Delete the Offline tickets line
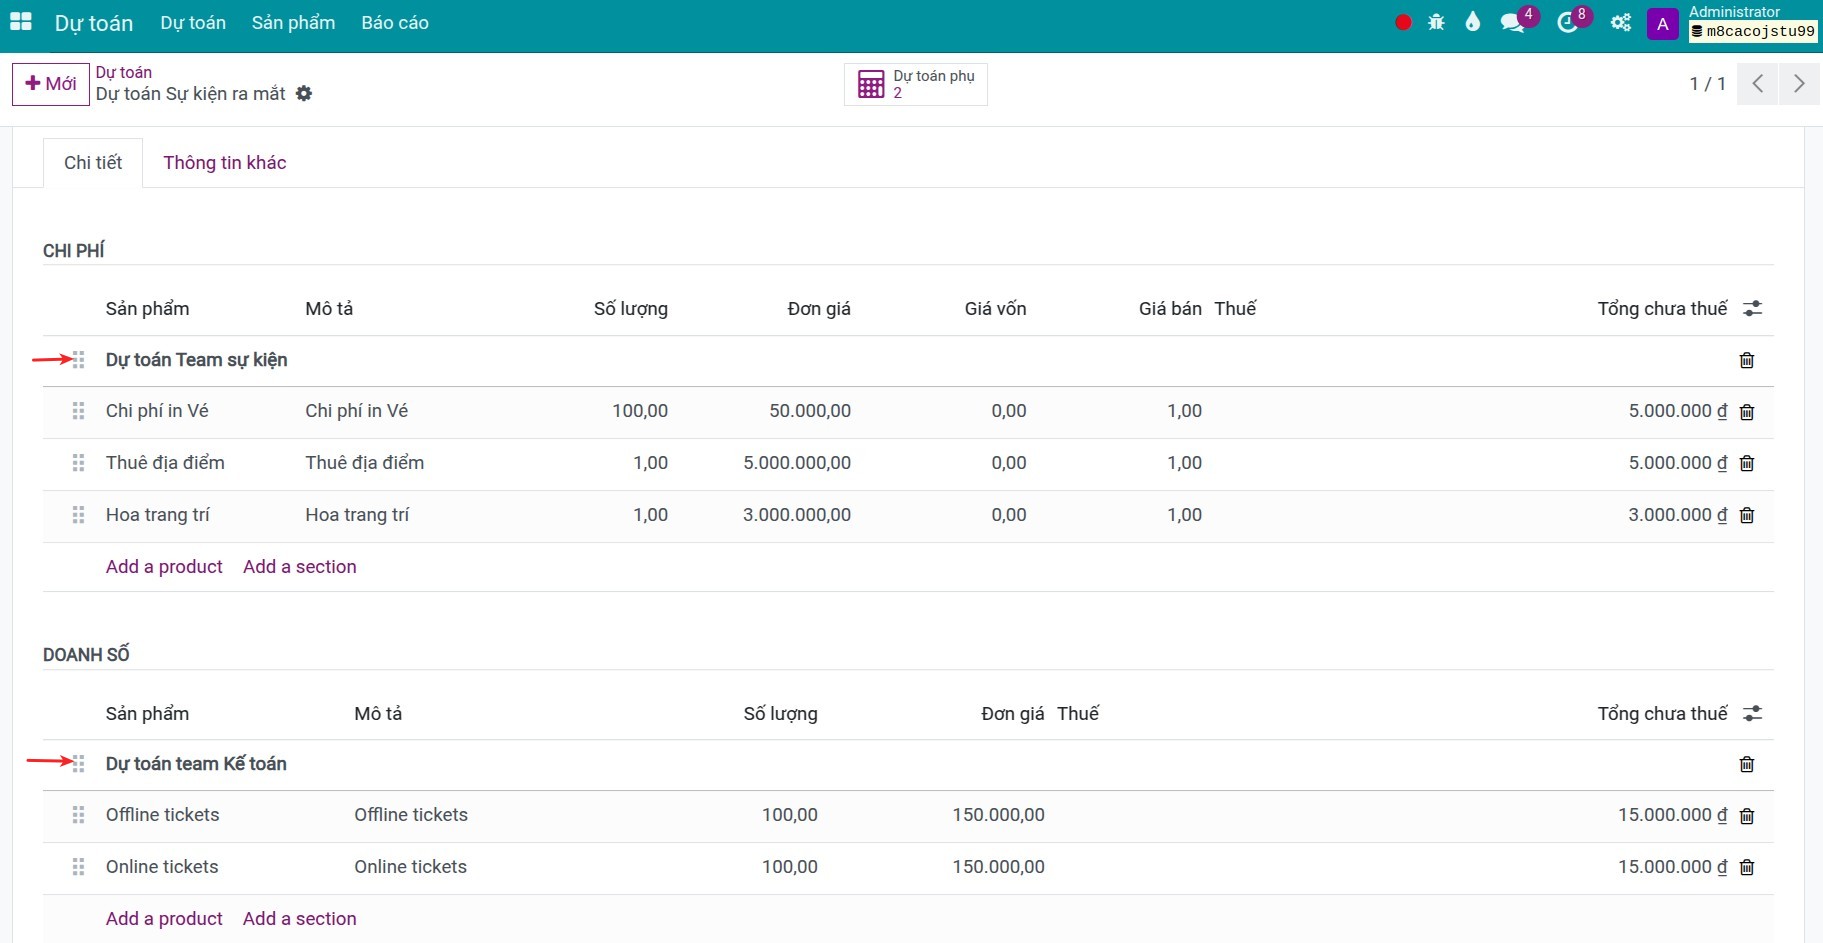Image resolution: width=1823 pixels, height=943 pixels. click(1747, 816)
